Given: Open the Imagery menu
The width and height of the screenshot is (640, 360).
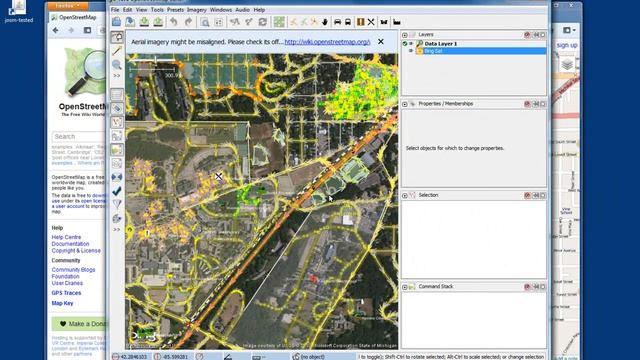Looking at the screenshot, I should (x=196, y=10).
